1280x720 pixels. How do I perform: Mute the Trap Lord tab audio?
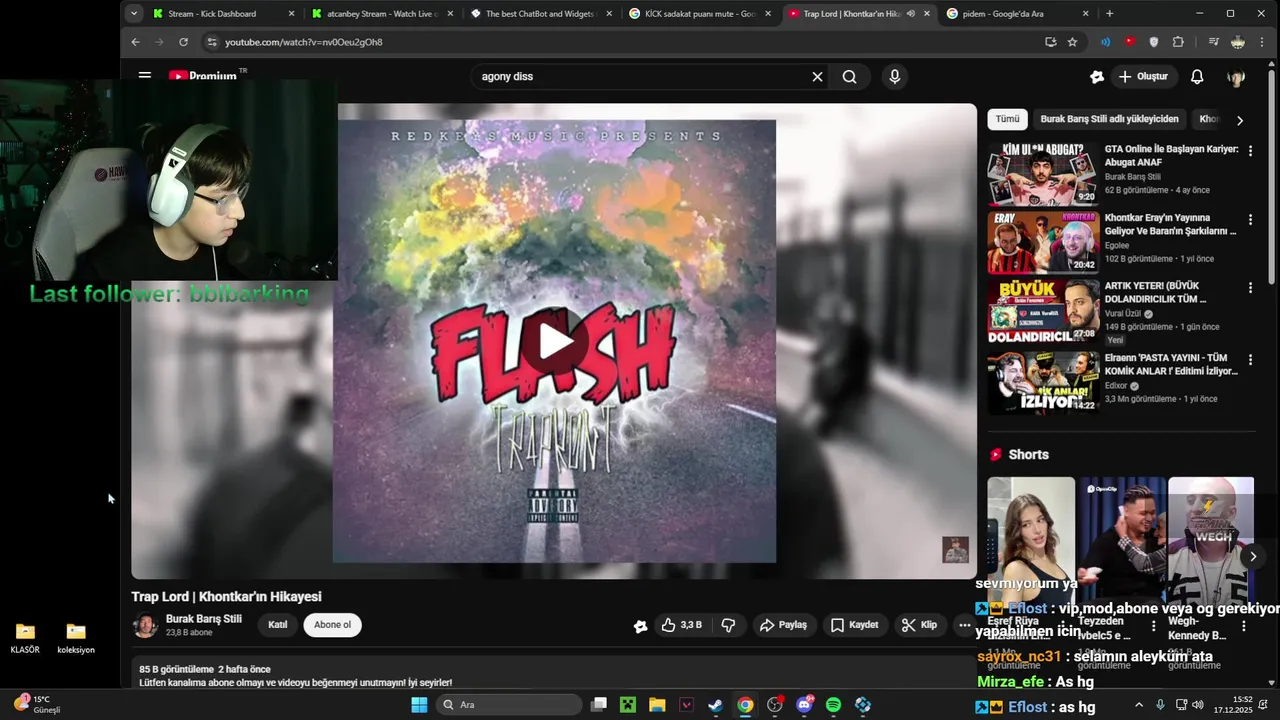(910, 14)
